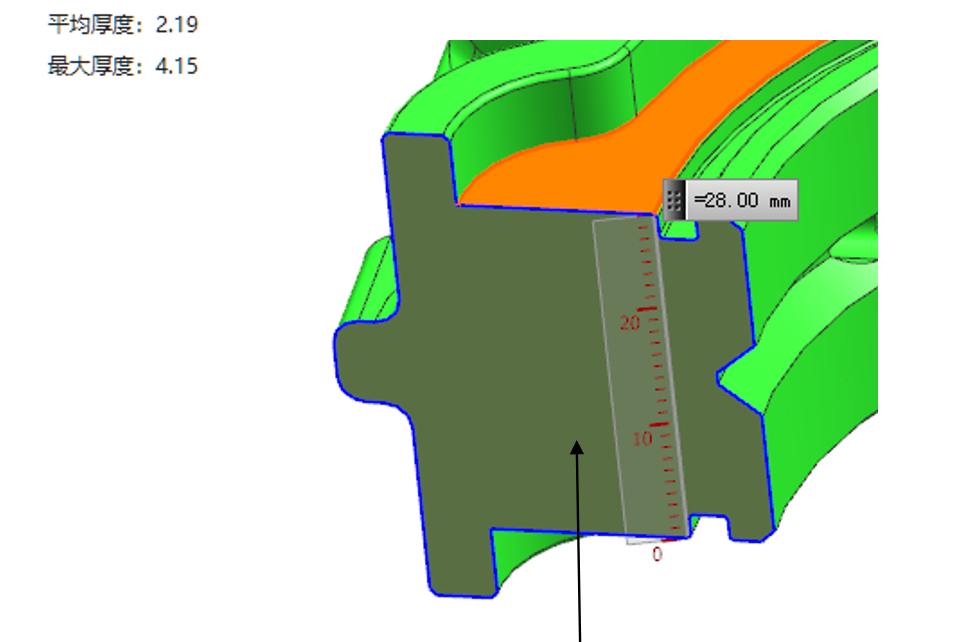Click the ruler's 0 origin label
The width and height of the screenshot is (954, 642).
pos(657,554)
